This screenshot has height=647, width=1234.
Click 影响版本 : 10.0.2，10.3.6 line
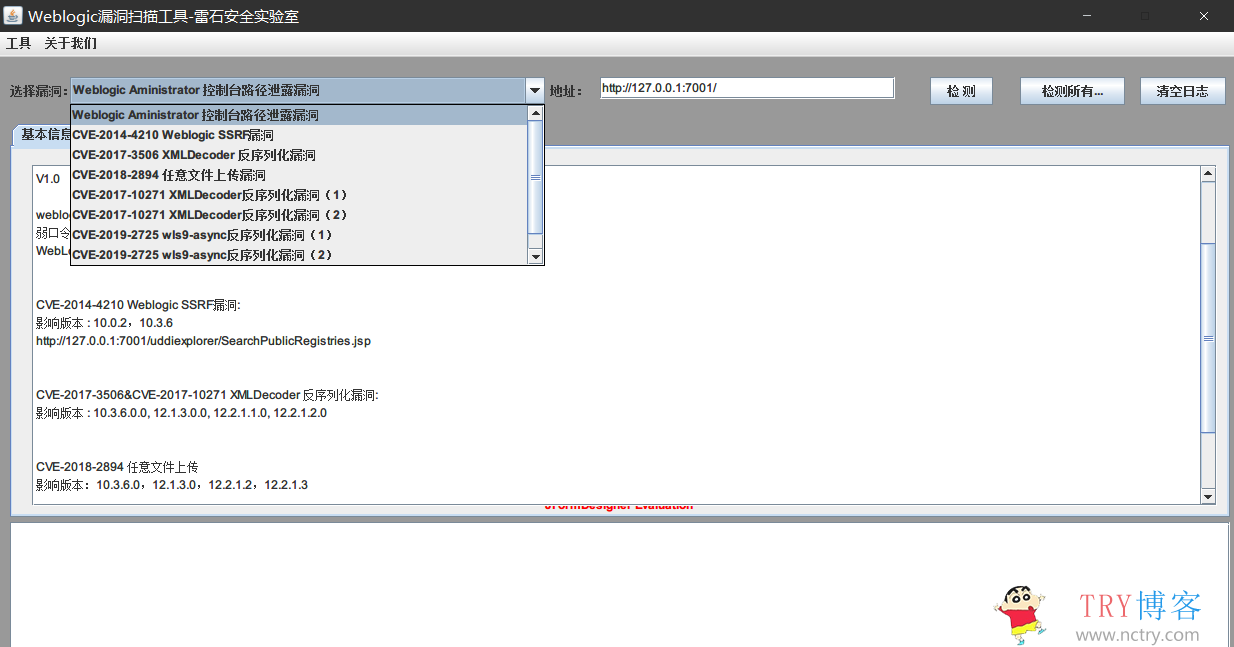coord(104,323)
